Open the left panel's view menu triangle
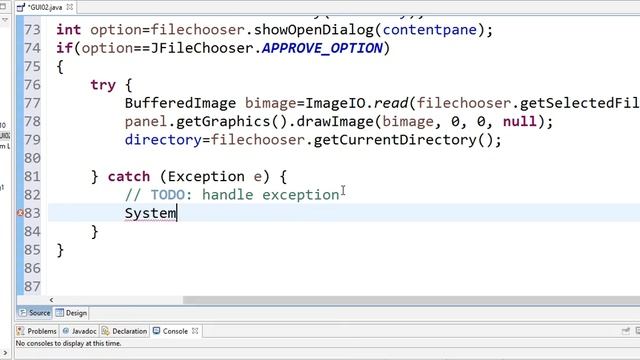Image resolution: width=640 pixels, height=360 pixels. (5, 20)
